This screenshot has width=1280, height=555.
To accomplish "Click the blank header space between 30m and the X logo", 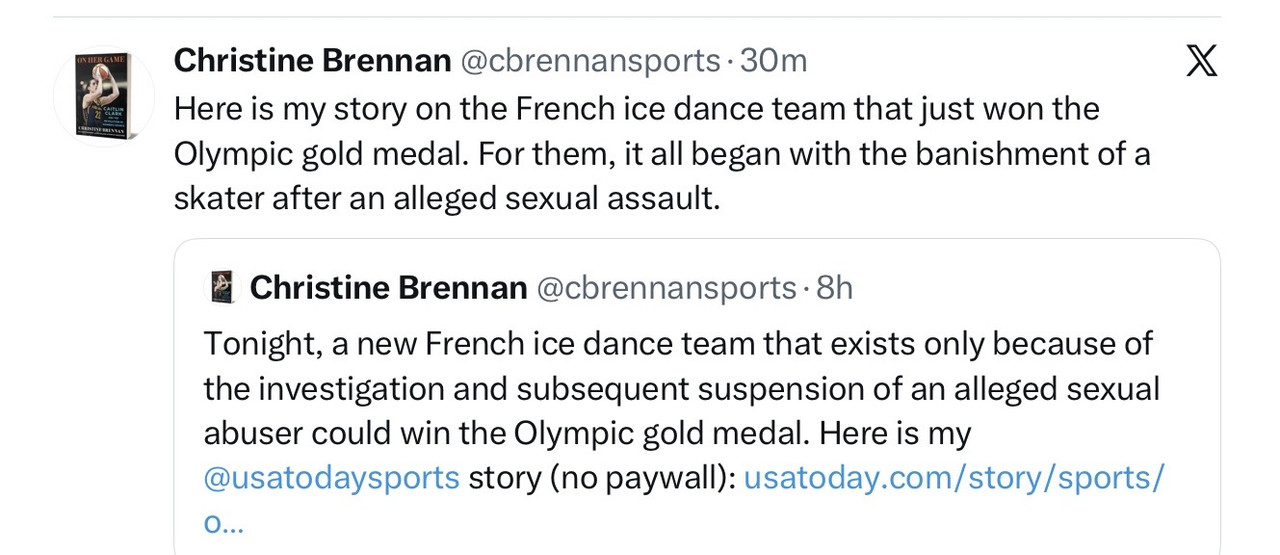I will 990,61.
